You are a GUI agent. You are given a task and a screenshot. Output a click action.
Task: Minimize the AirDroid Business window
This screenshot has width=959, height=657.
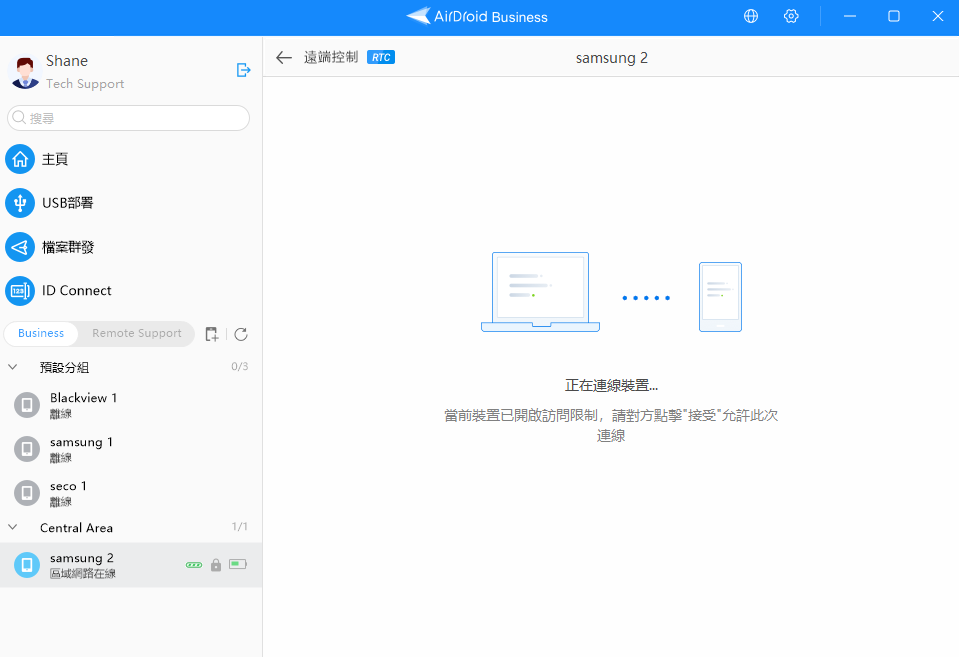tap(850, 17)
